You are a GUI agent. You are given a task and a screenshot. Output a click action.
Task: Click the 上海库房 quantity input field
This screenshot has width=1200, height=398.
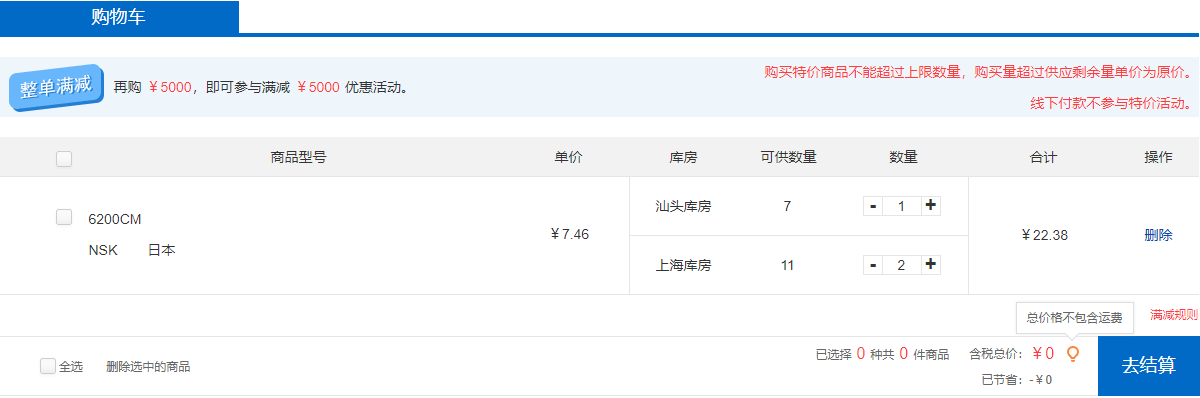[902, 265]
